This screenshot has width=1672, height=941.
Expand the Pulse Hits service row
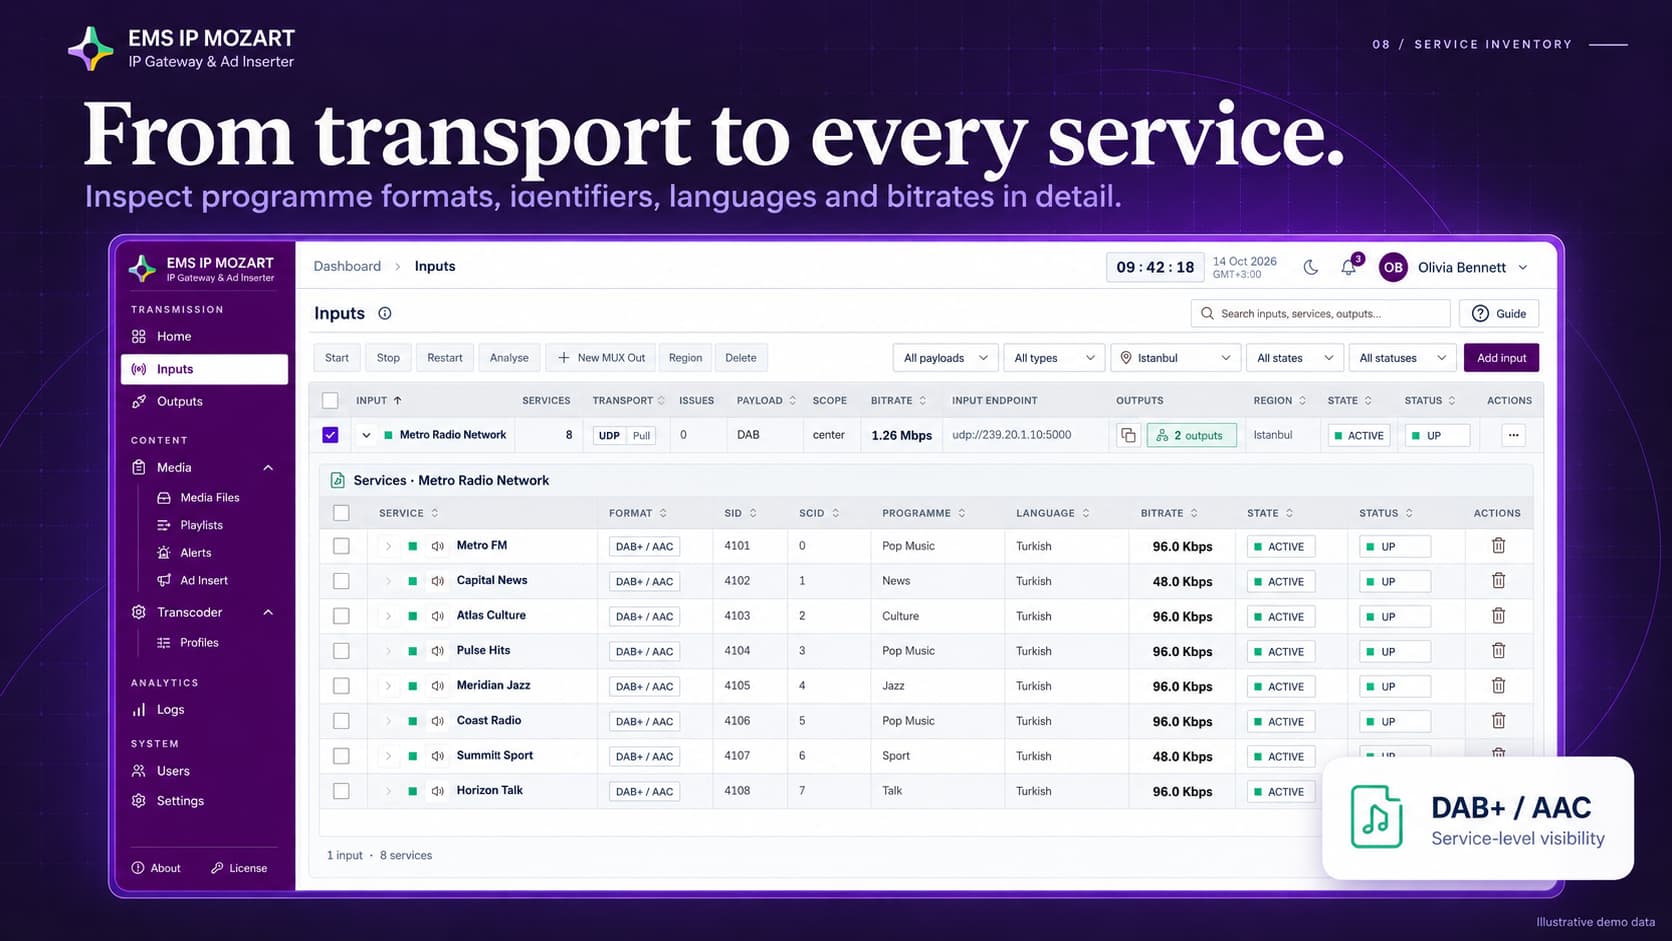click(x=388, y=651)
